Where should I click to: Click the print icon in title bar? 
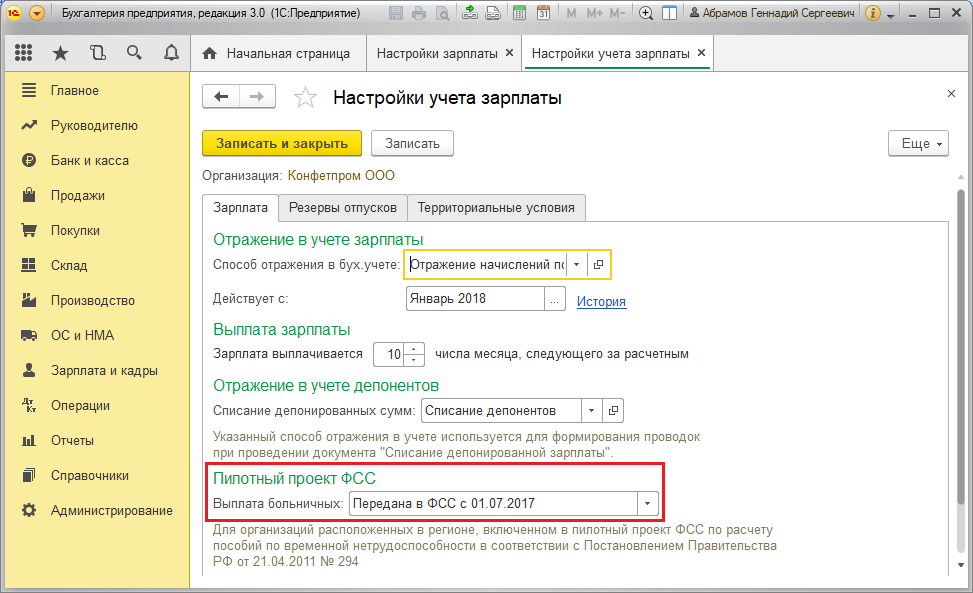click(x=419, y=13)
